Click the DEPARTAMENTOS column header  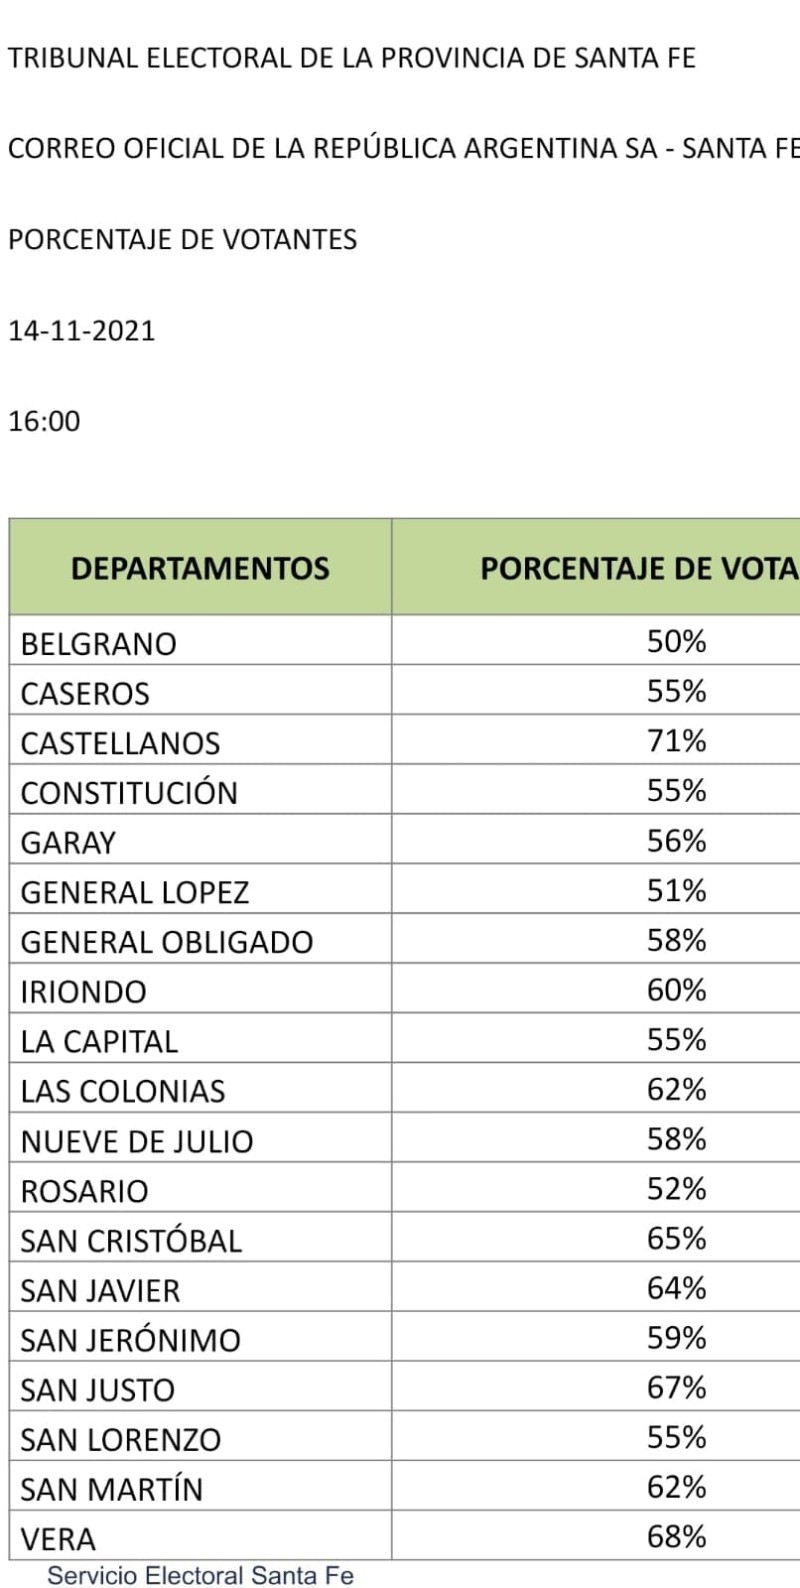coord(200,568)
